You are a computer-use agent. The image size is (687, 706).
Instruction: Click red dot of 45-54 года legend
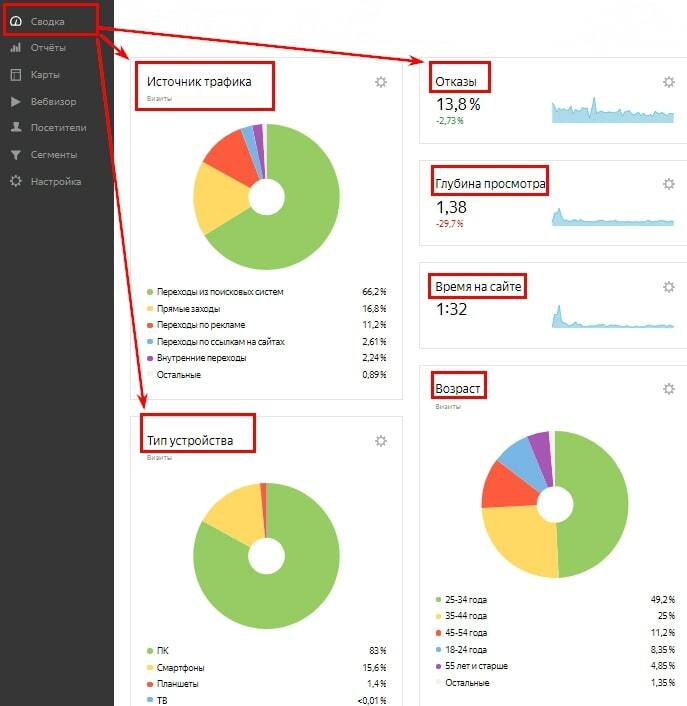438,633
